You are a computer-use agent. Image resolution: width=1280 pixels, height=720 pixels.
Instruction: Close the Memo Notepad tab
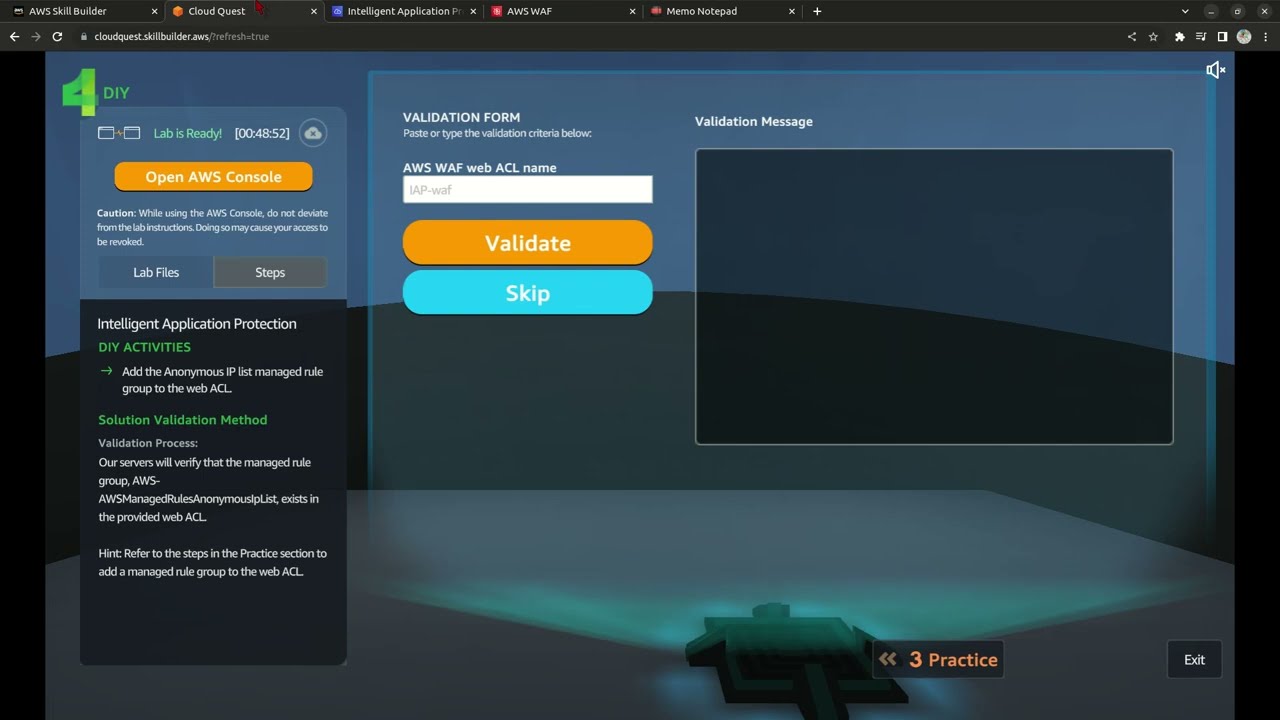click(792, 11)
